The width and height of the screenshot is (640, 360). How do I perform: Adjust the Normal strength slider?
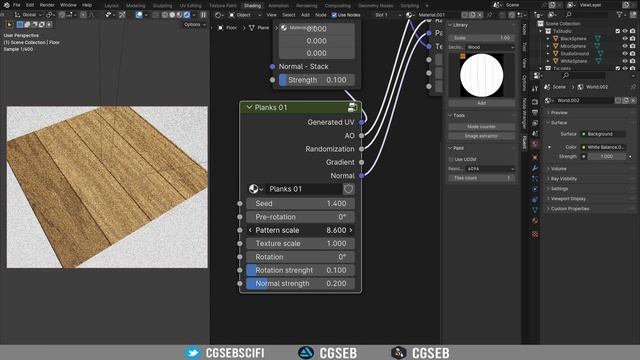(x=300, y=283)
